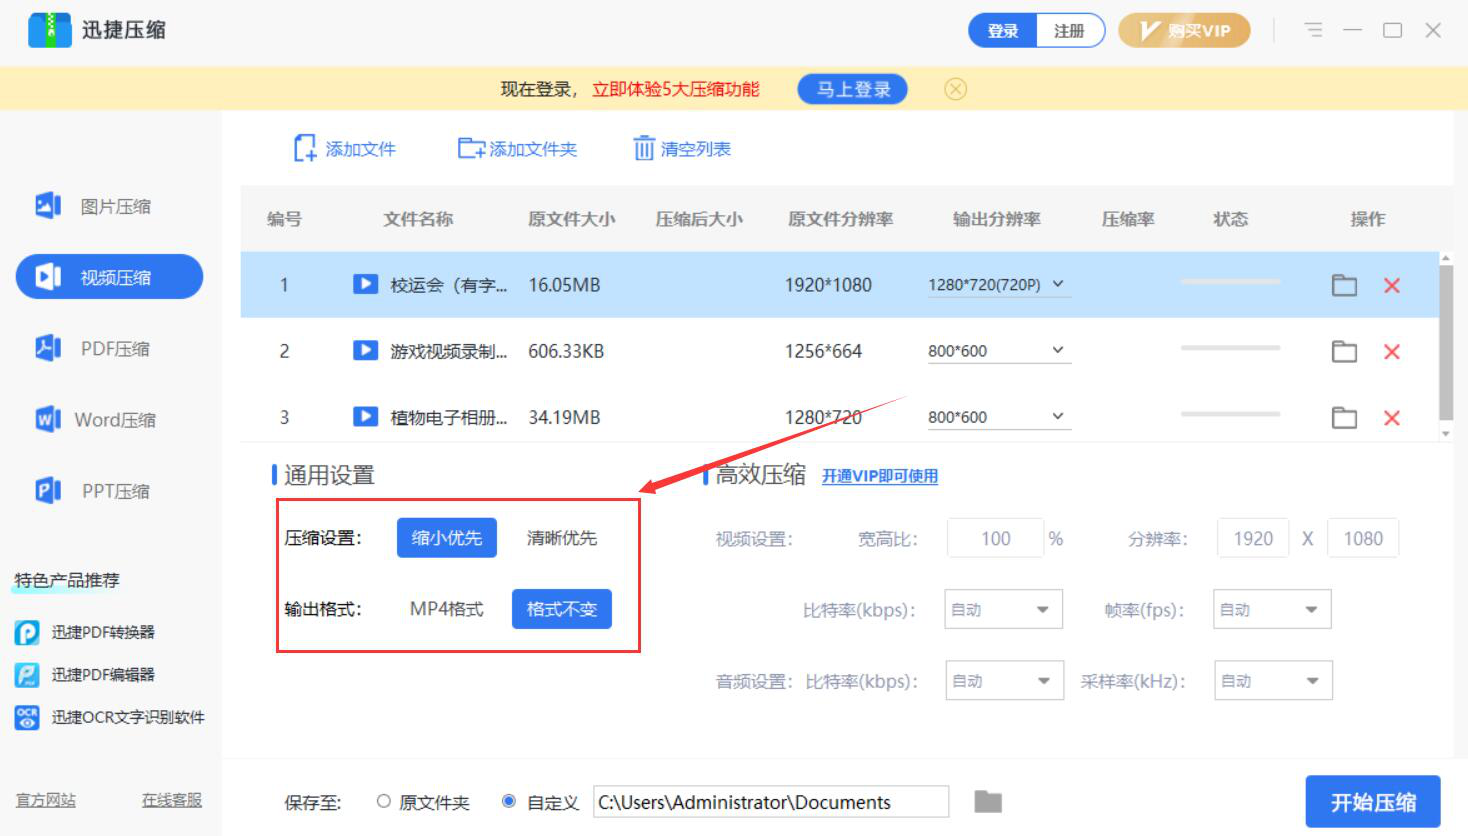Switch to PDF压缩

pos(110,348)
